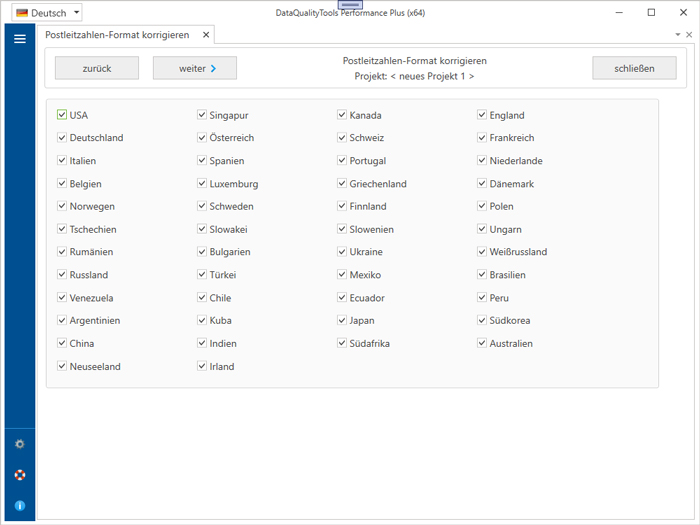The height and width of the screenshot is (525, 700).
Task: Click the weiter button
Action: point(194,68)
